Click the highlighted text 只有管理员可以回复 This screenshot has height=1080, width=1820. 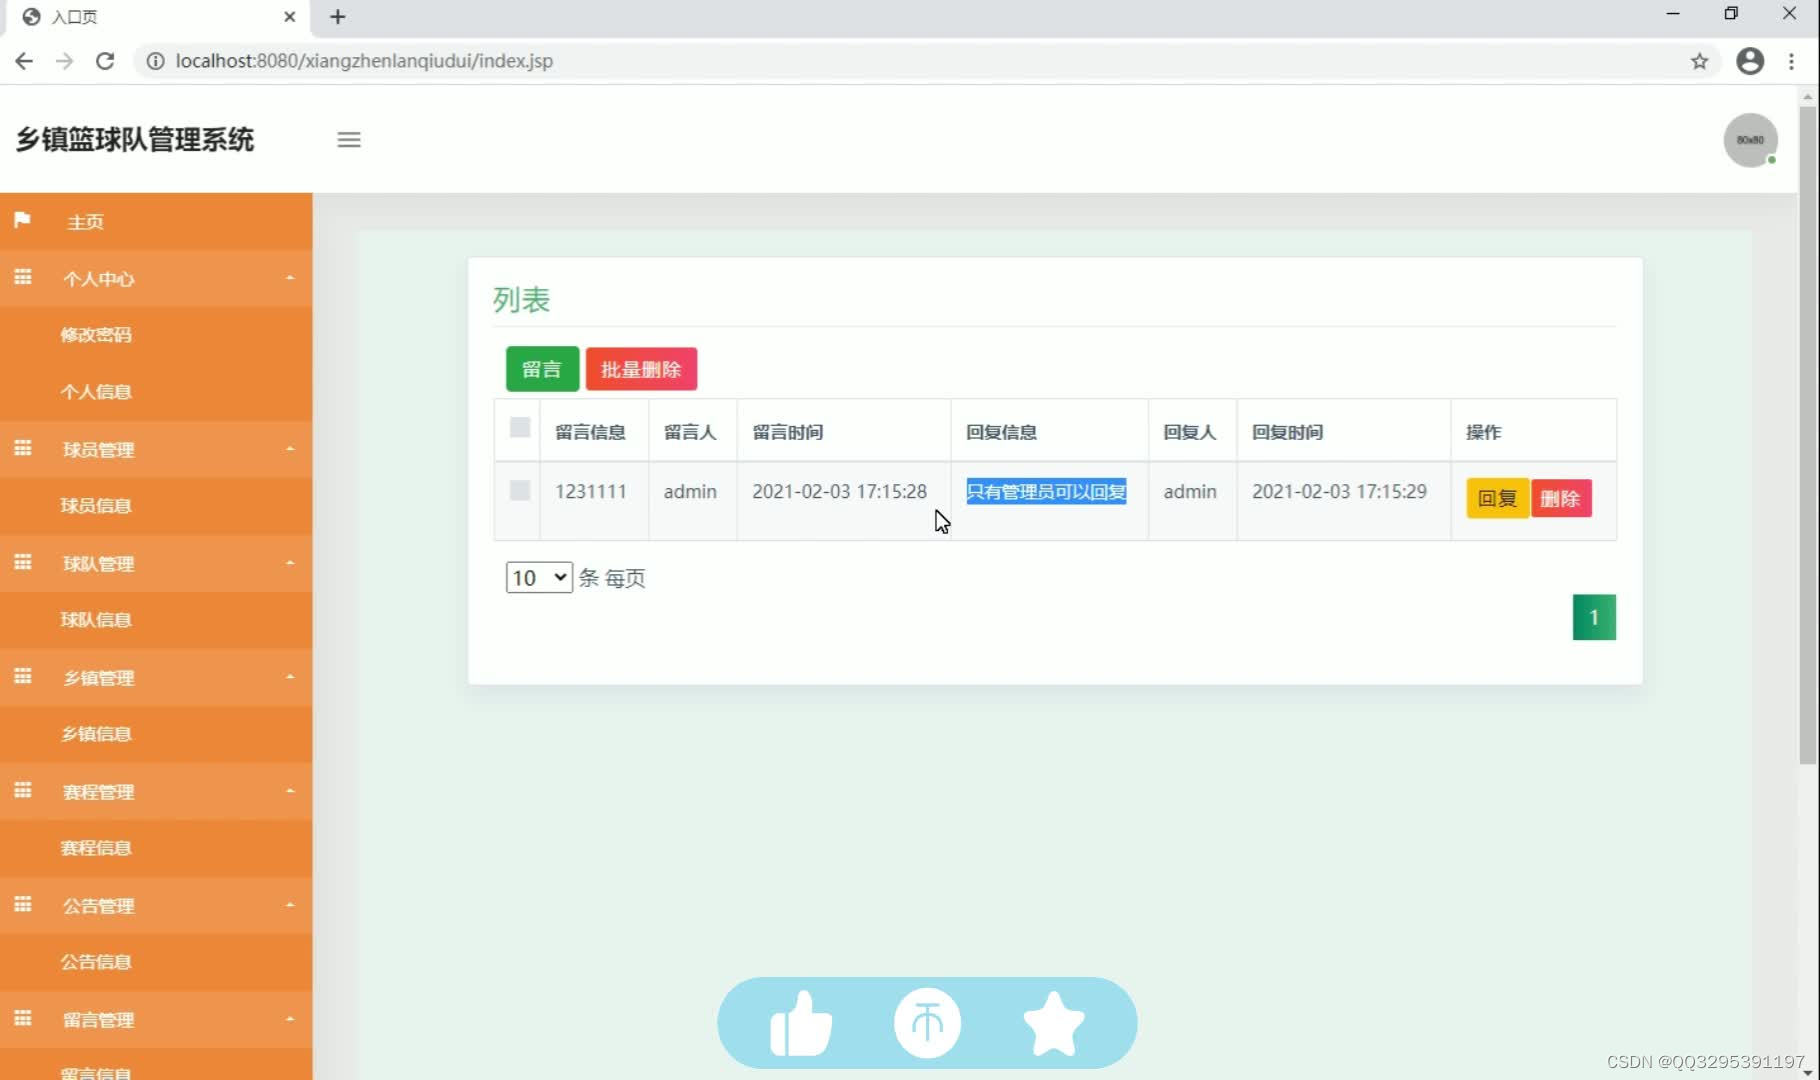pyautogui.click(x=1046, y=491)
